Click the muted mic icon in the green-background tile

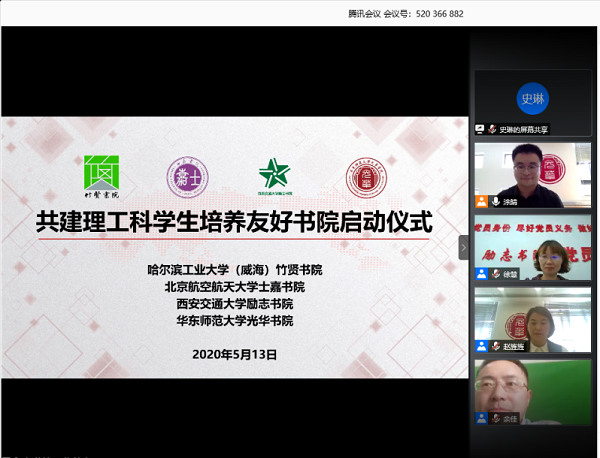[496, 418]
